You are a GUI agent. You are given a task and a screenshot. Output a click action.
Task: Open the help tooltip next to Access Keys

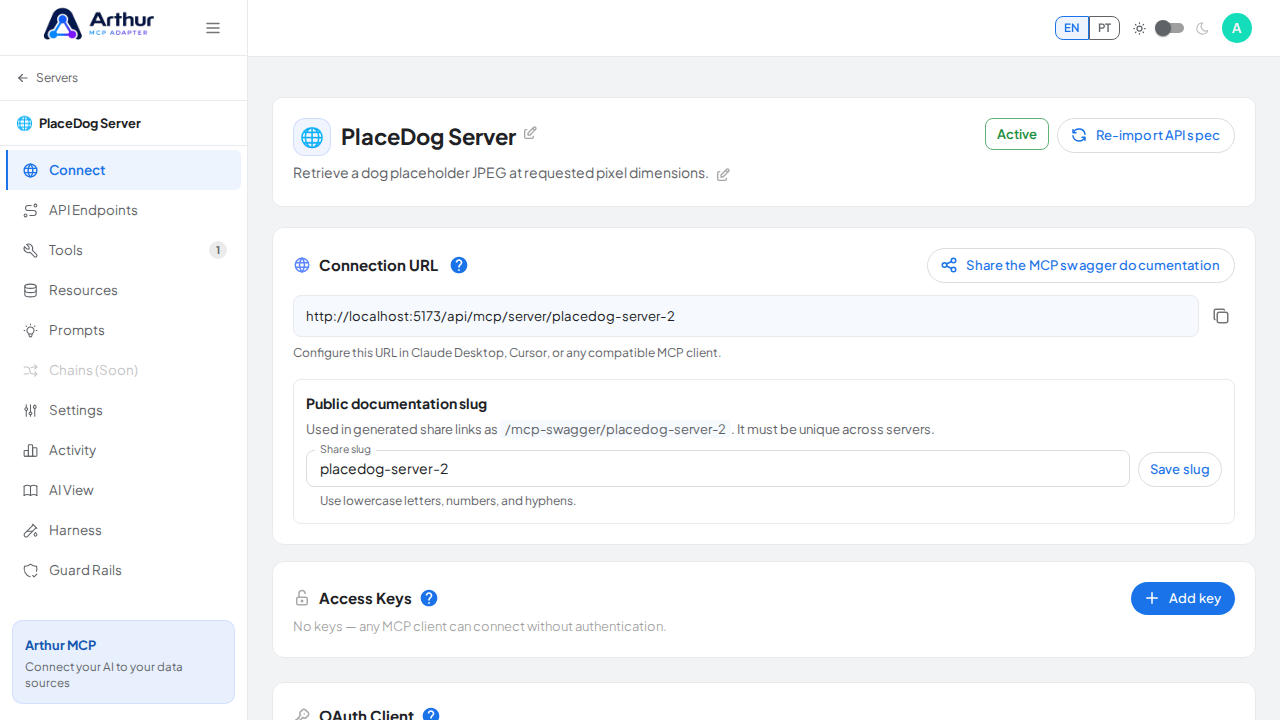(x=429, y=598)
